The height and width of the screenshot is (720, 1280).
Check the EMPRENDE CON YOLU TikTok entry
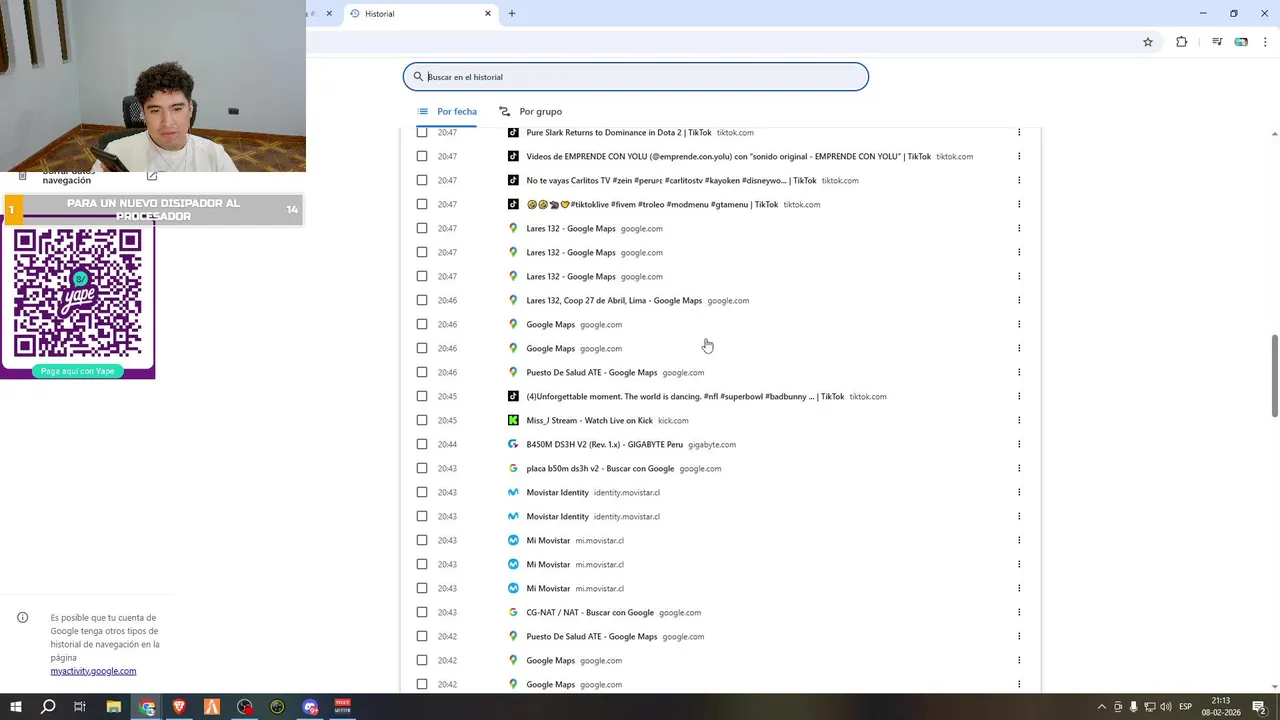(x=422, y=156)
